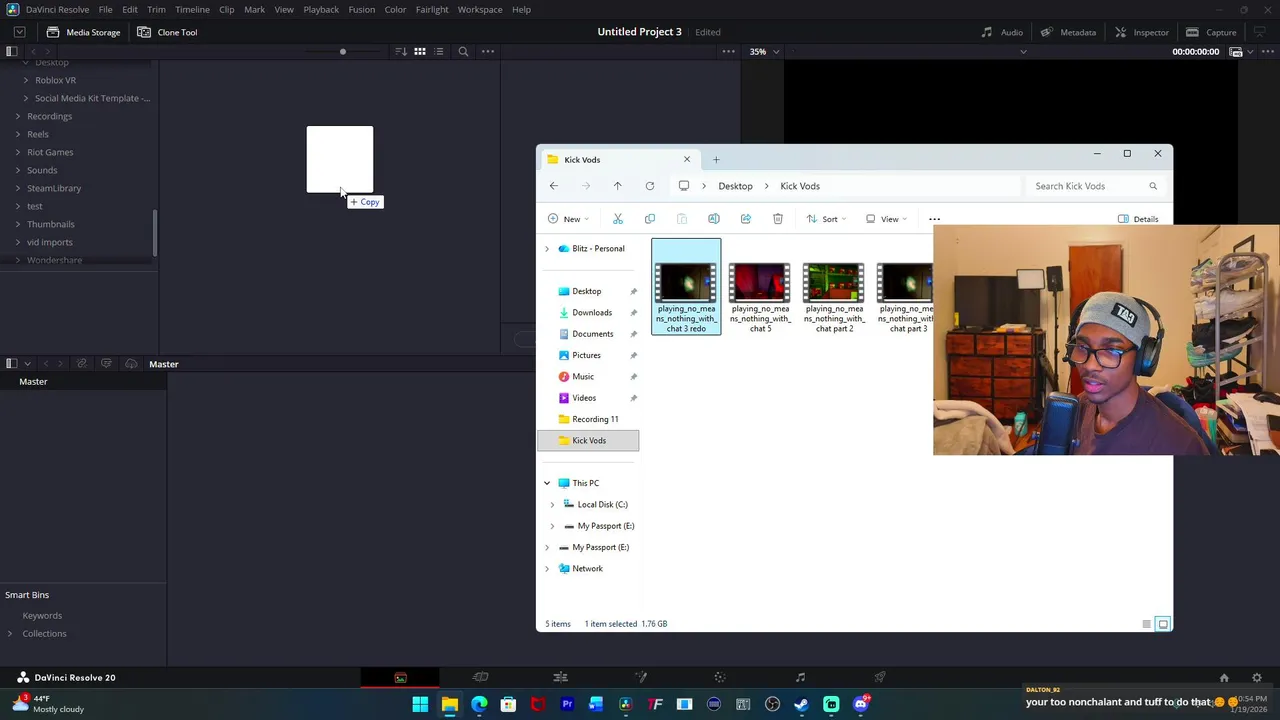Open the Clone Tool
Viewport: 1280px width, 720px height.
tap(167, 32)
